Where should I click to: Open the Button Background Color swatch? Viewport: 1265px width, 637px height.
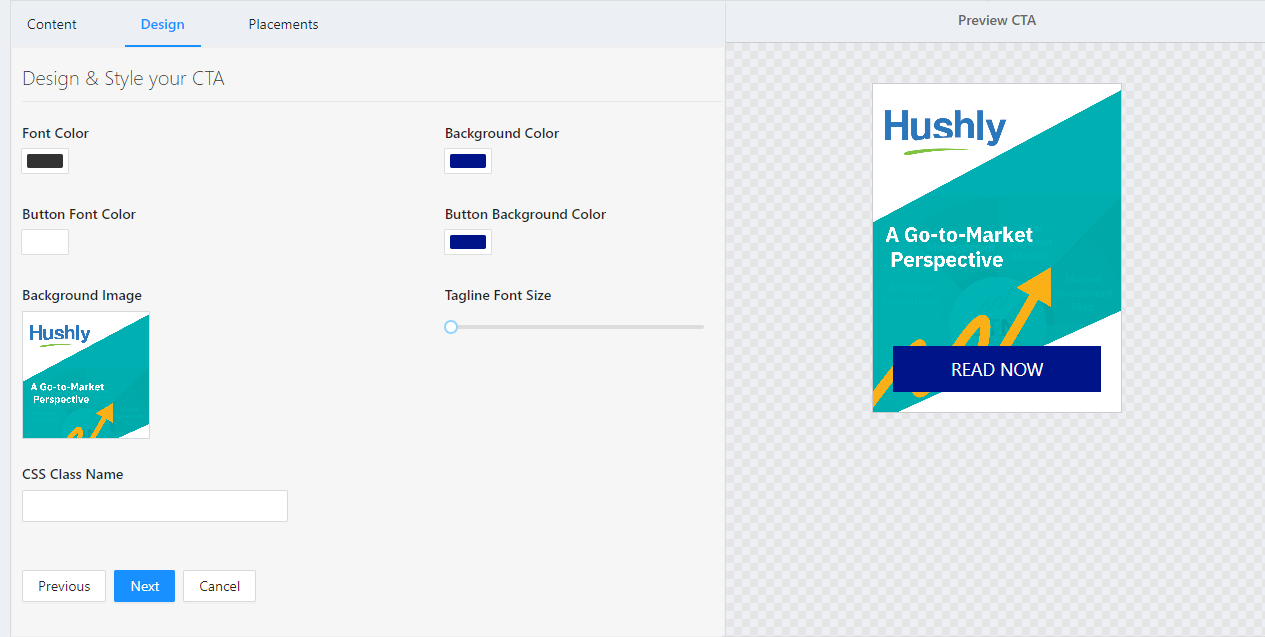tap(468, 242)
